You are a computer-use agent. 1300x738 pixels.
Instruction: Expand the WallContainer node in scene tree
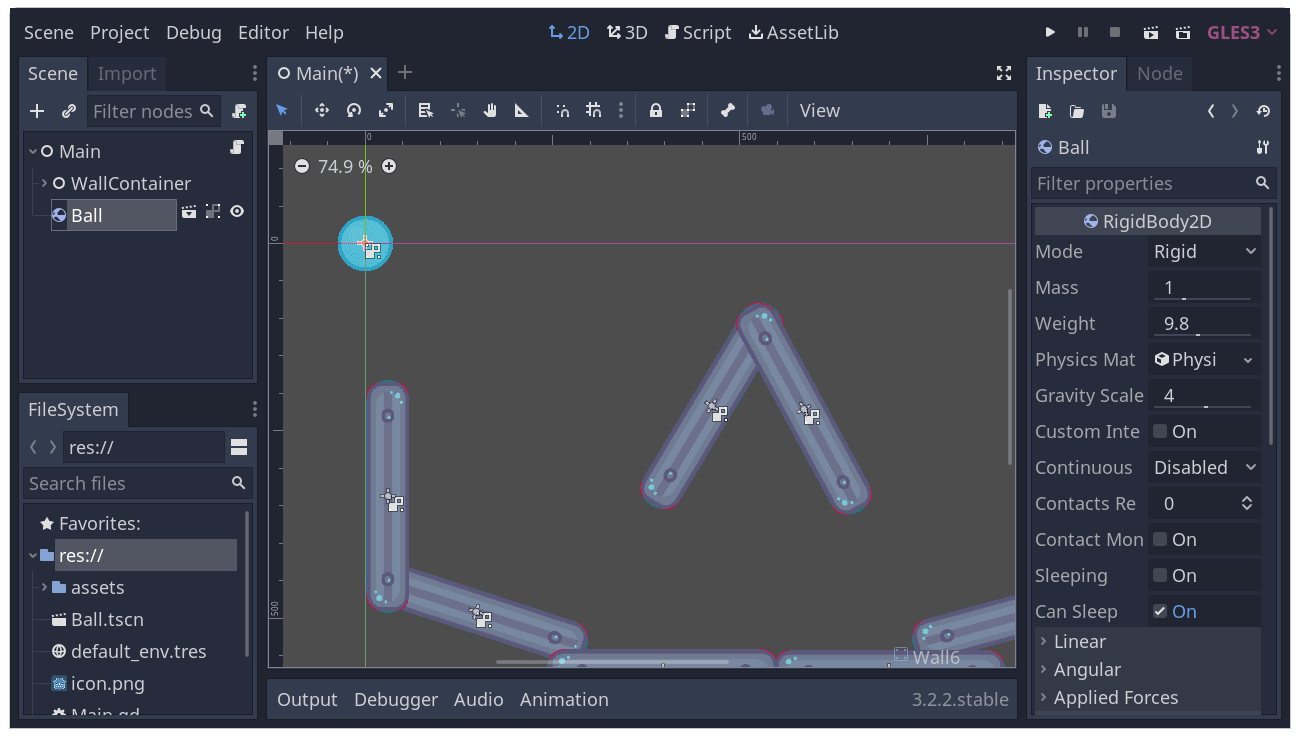click(x=44, y=184)
